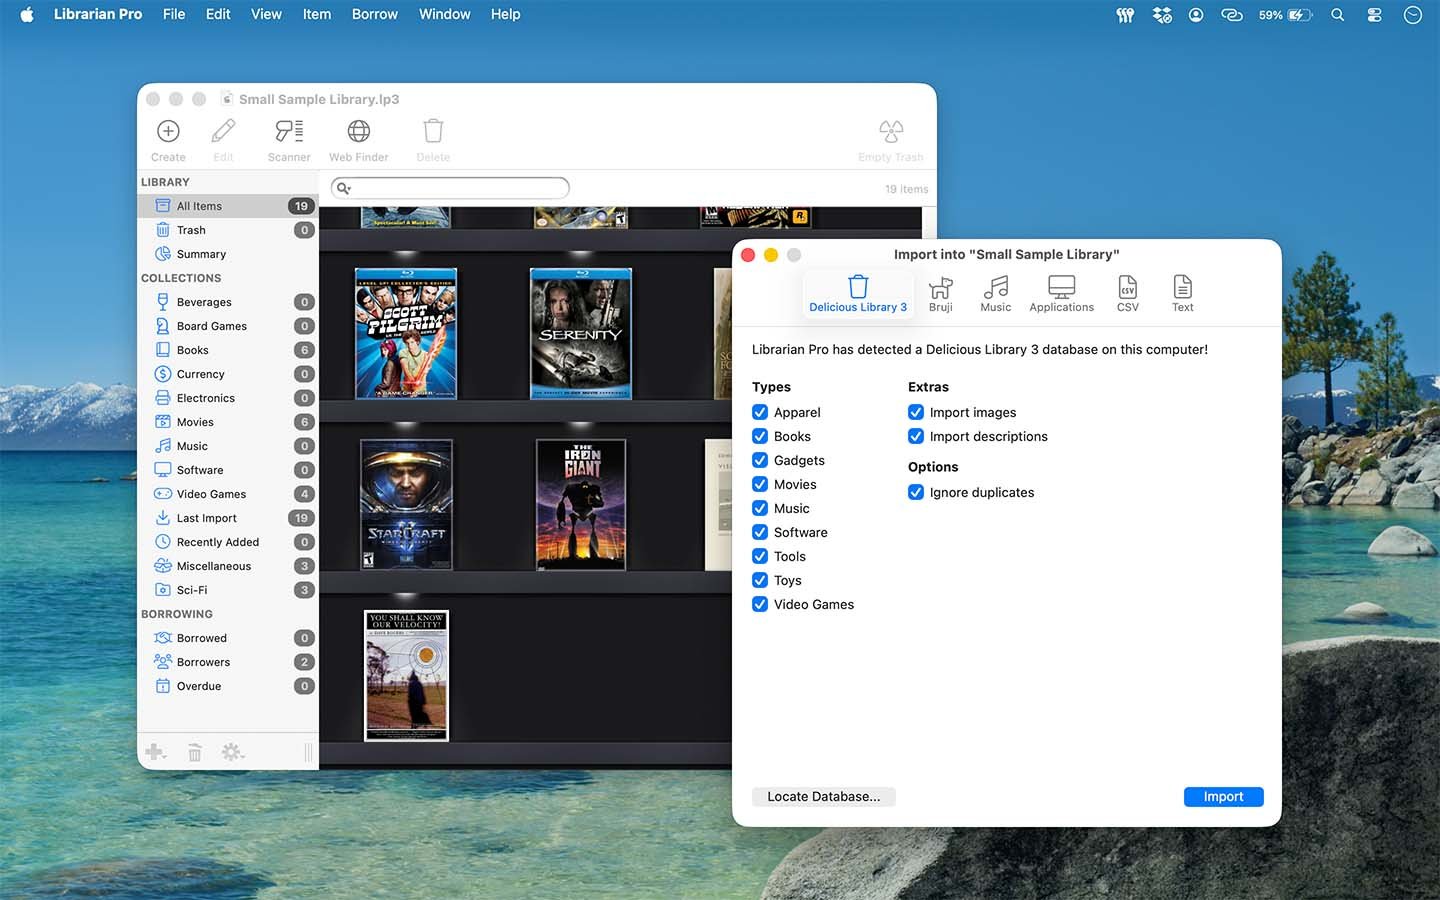
Task: Open the search field's magnifier menu
Action: pos(344,187)
